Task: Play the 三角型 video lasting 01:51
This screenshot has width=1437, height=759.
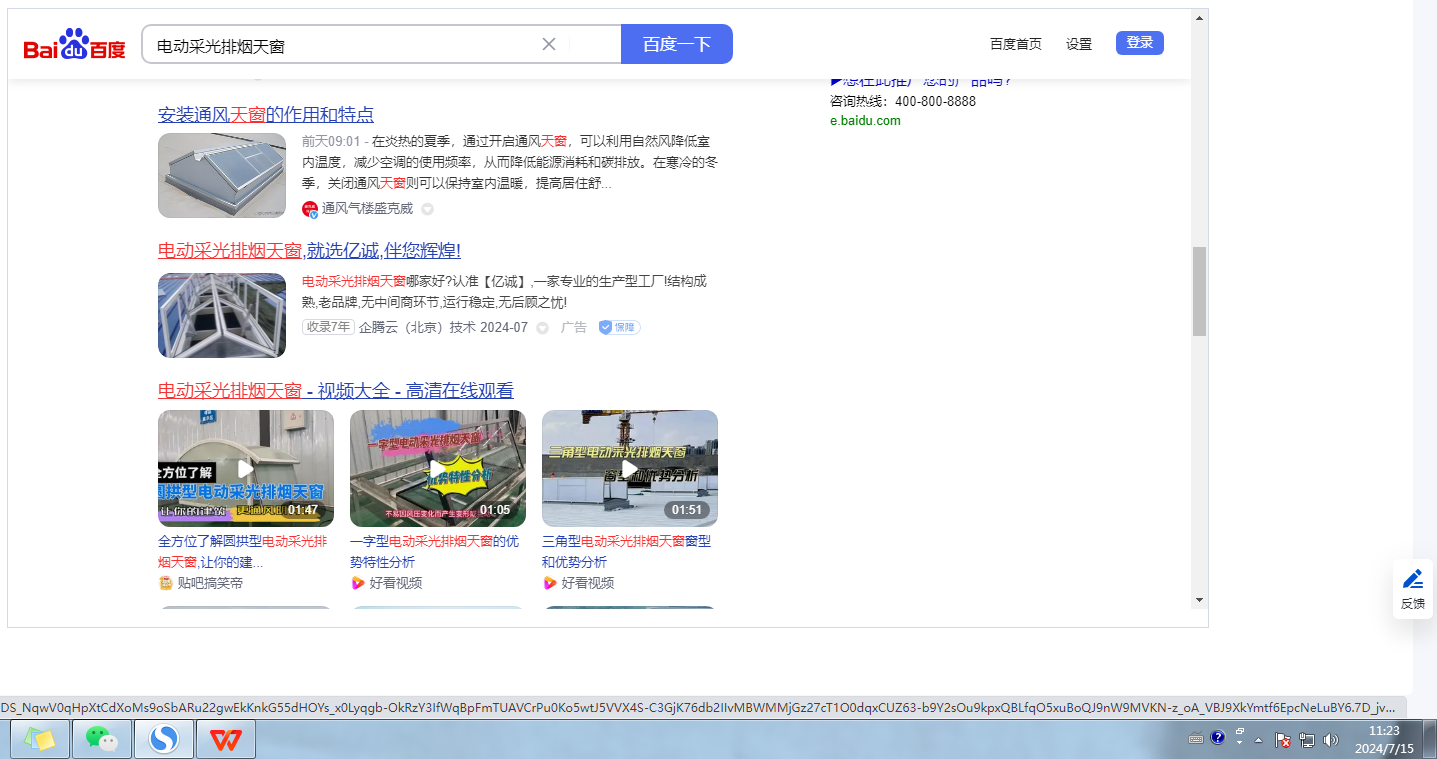Action: point(630,468)
